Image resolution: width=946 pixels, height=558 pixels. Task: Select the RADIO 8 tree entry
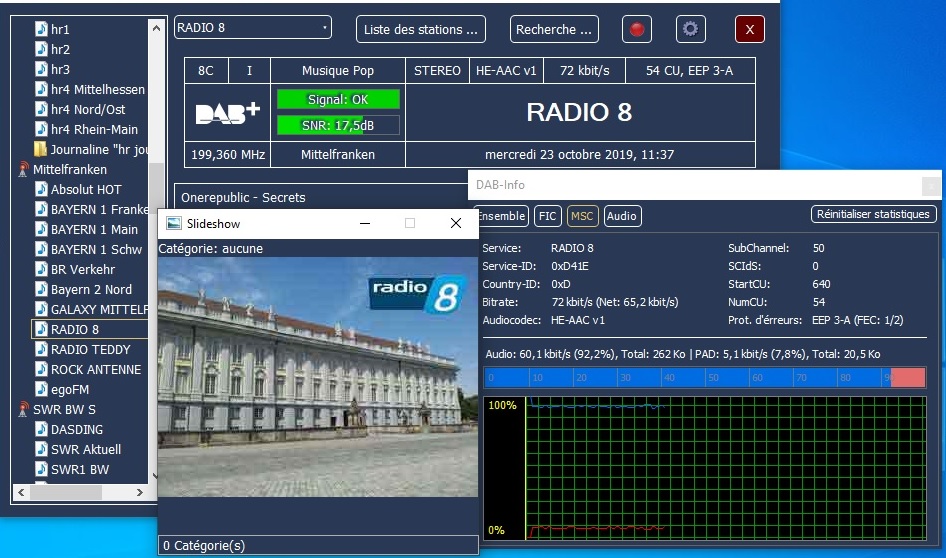(89, 329)
